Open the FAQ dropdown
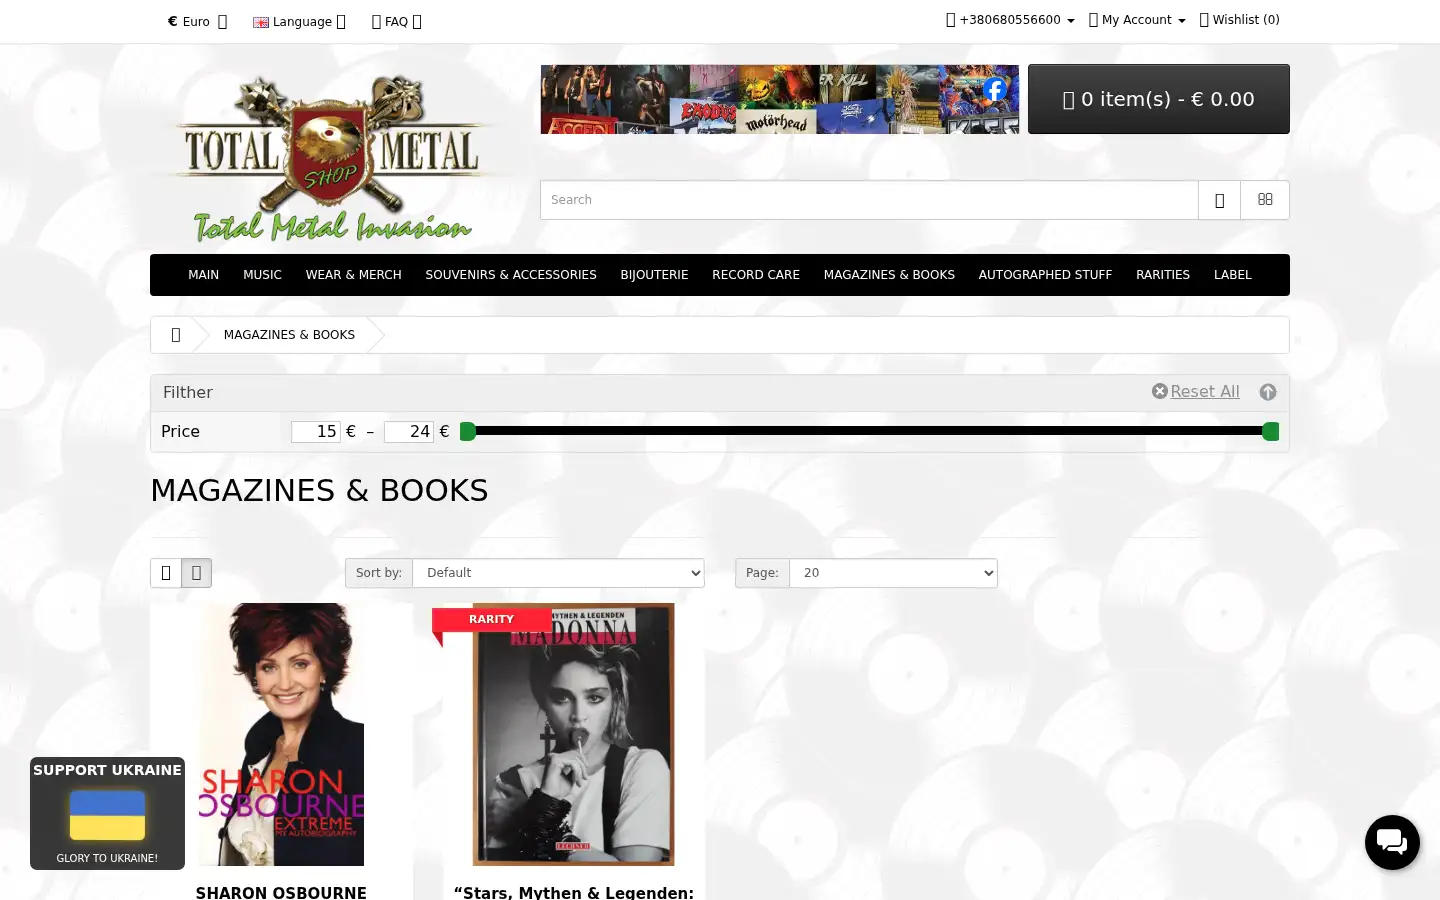 coord(396,21)
